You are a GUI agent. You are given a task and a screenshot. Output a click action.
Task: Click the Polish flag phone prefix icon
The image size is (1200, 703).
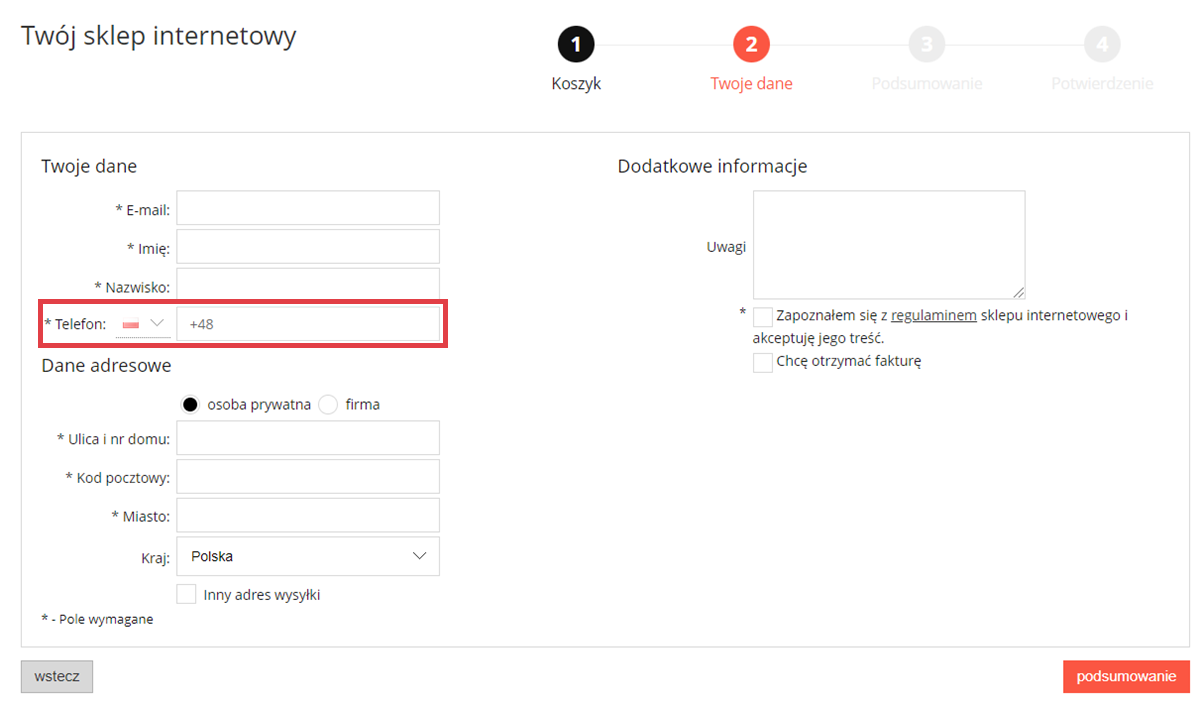click(130, 324)
